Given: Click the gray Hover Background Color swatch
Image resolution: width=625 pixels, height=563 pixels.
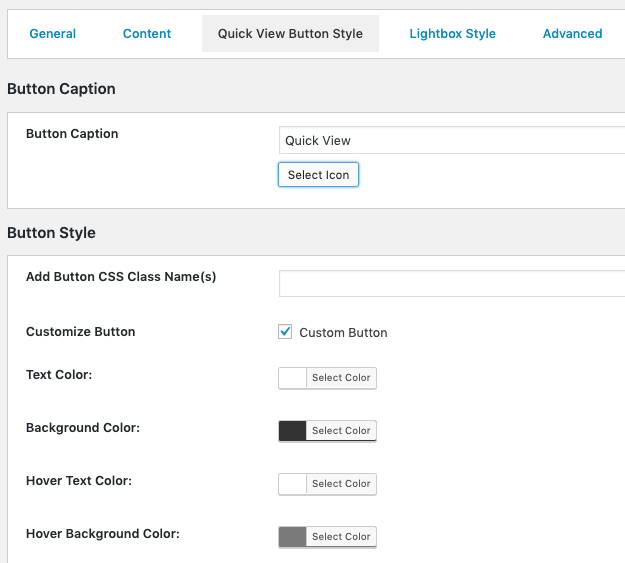Looking at the screenshot, I should [292, 537].
